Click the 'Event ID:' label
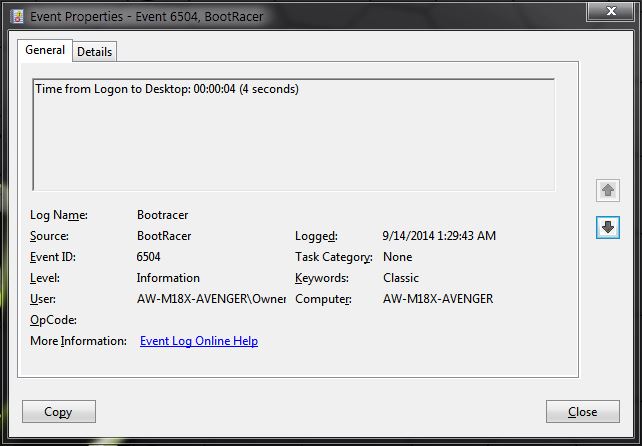The height and width of the screenshot is (446, 642). coord(53,257)
